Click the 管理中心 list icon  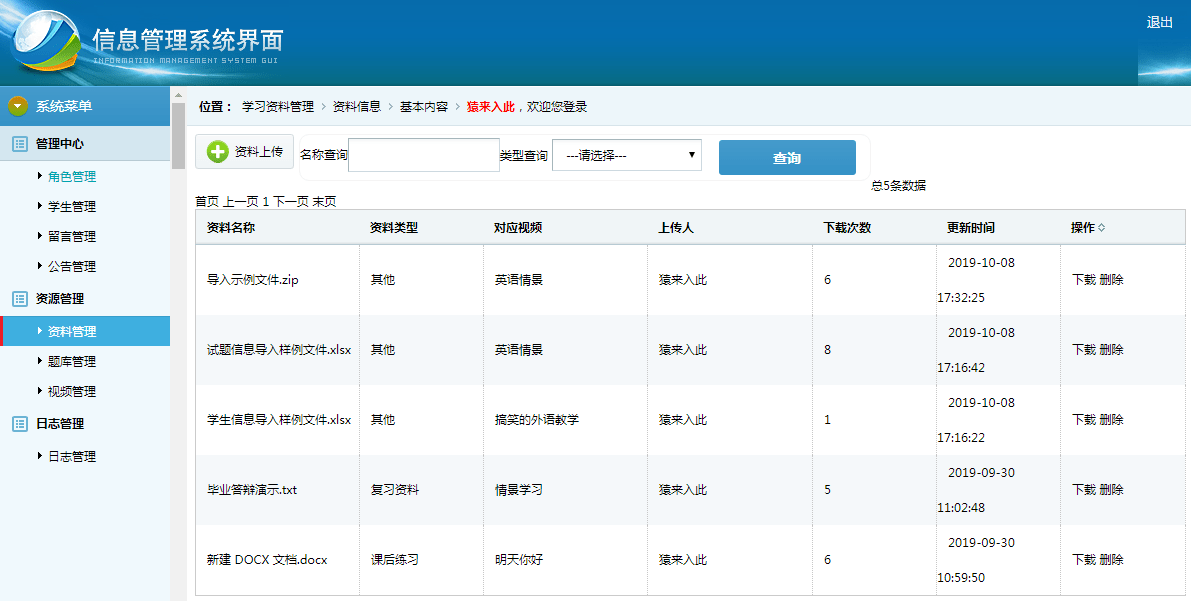[21, 144]
